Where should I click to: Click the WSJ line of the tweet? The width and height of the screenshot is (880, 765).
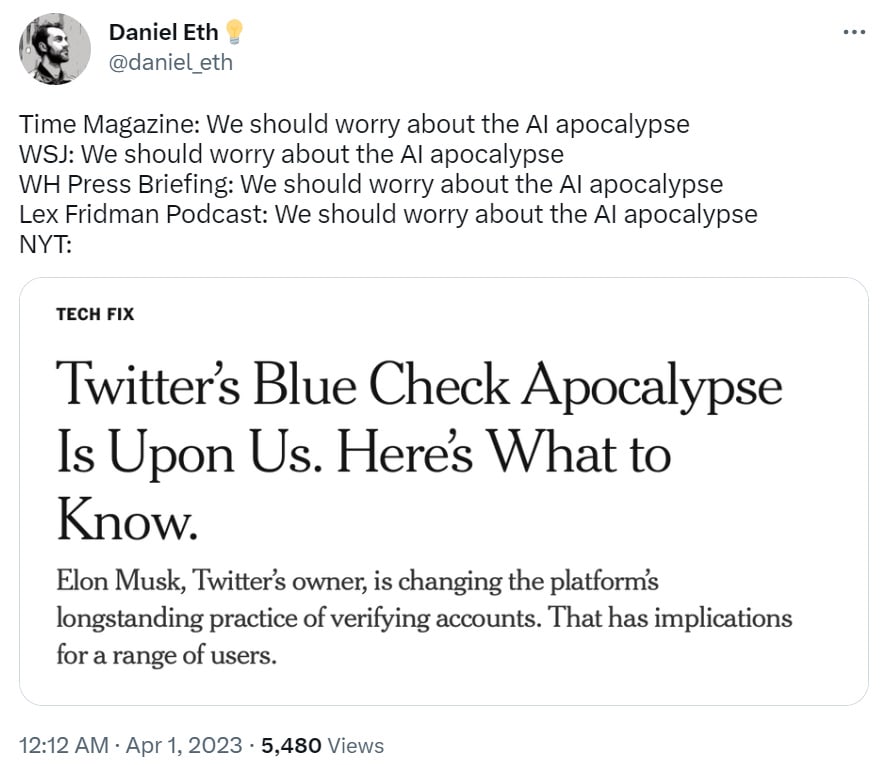(x=291, y=155)
